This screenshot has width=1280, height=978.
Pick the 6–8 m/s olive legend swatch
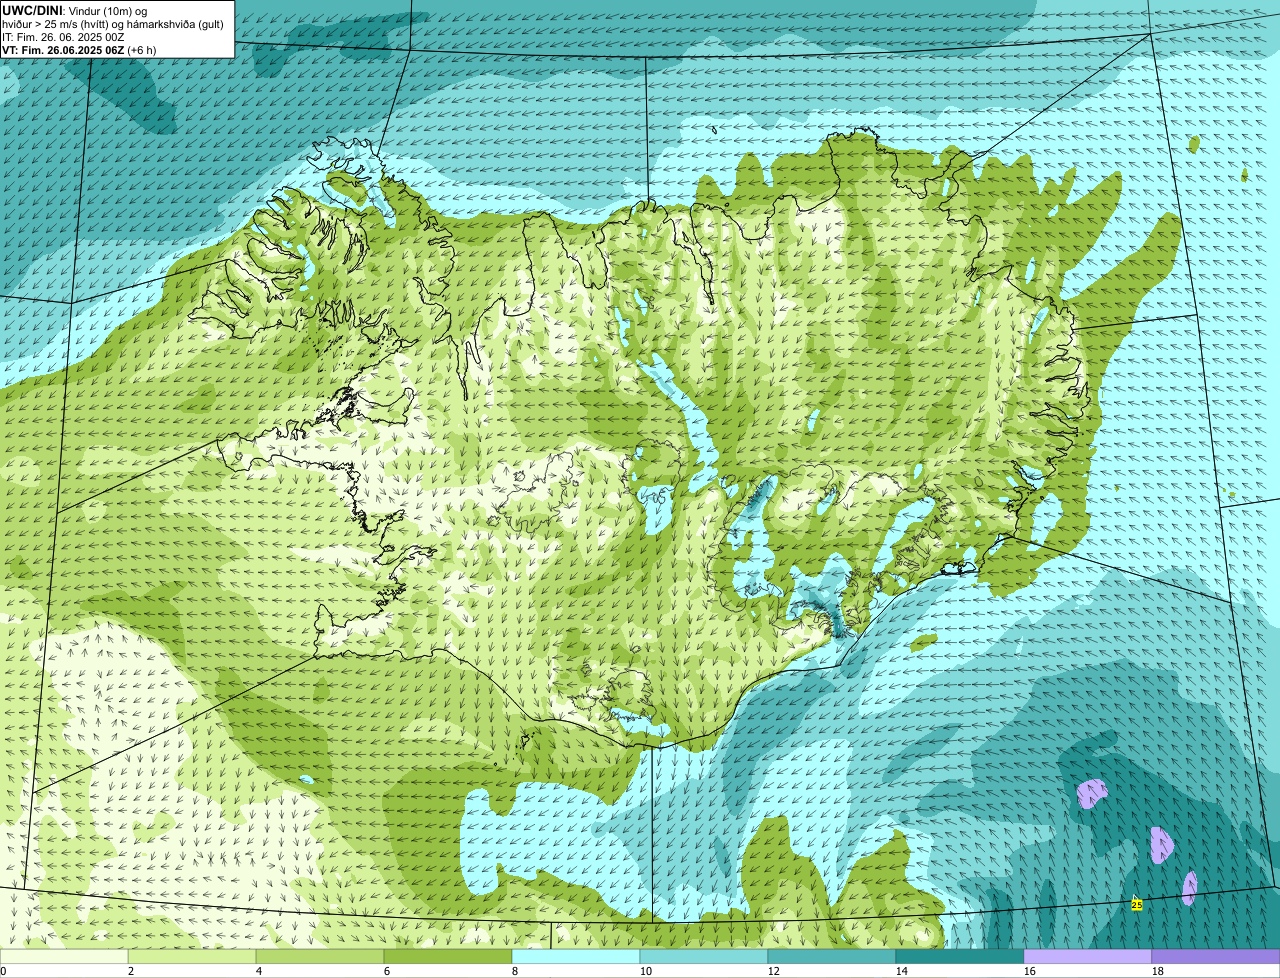pos(448,957)
